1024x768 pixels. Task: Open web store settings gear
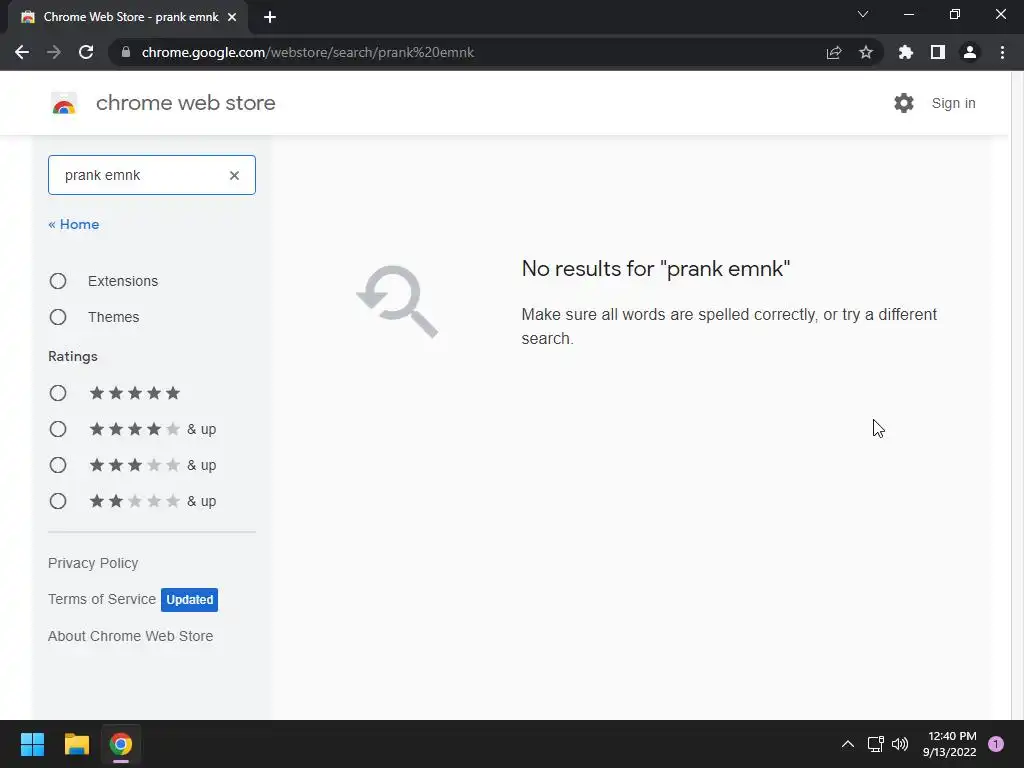[x=904, y=103]
